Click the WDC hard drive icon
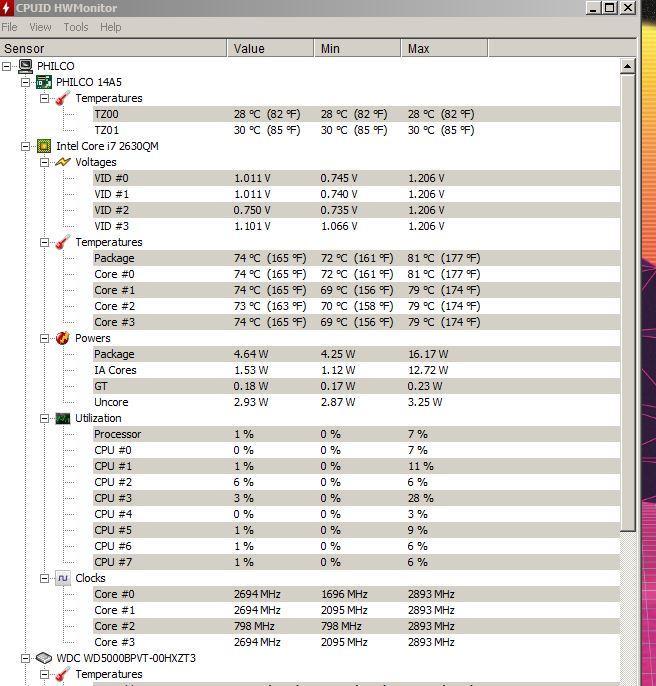Screen dimensions: 656x686 tap(44, 658)
